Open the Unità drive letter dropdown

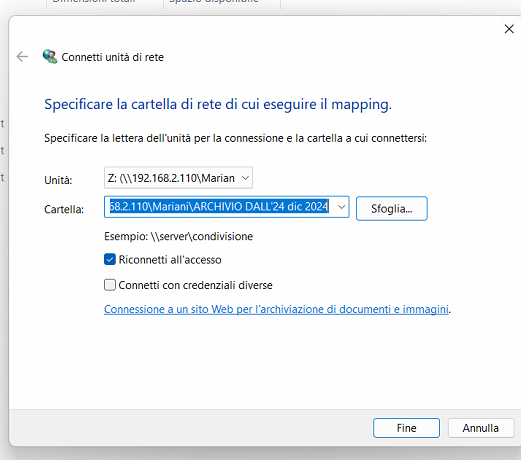tap(178, 178)
